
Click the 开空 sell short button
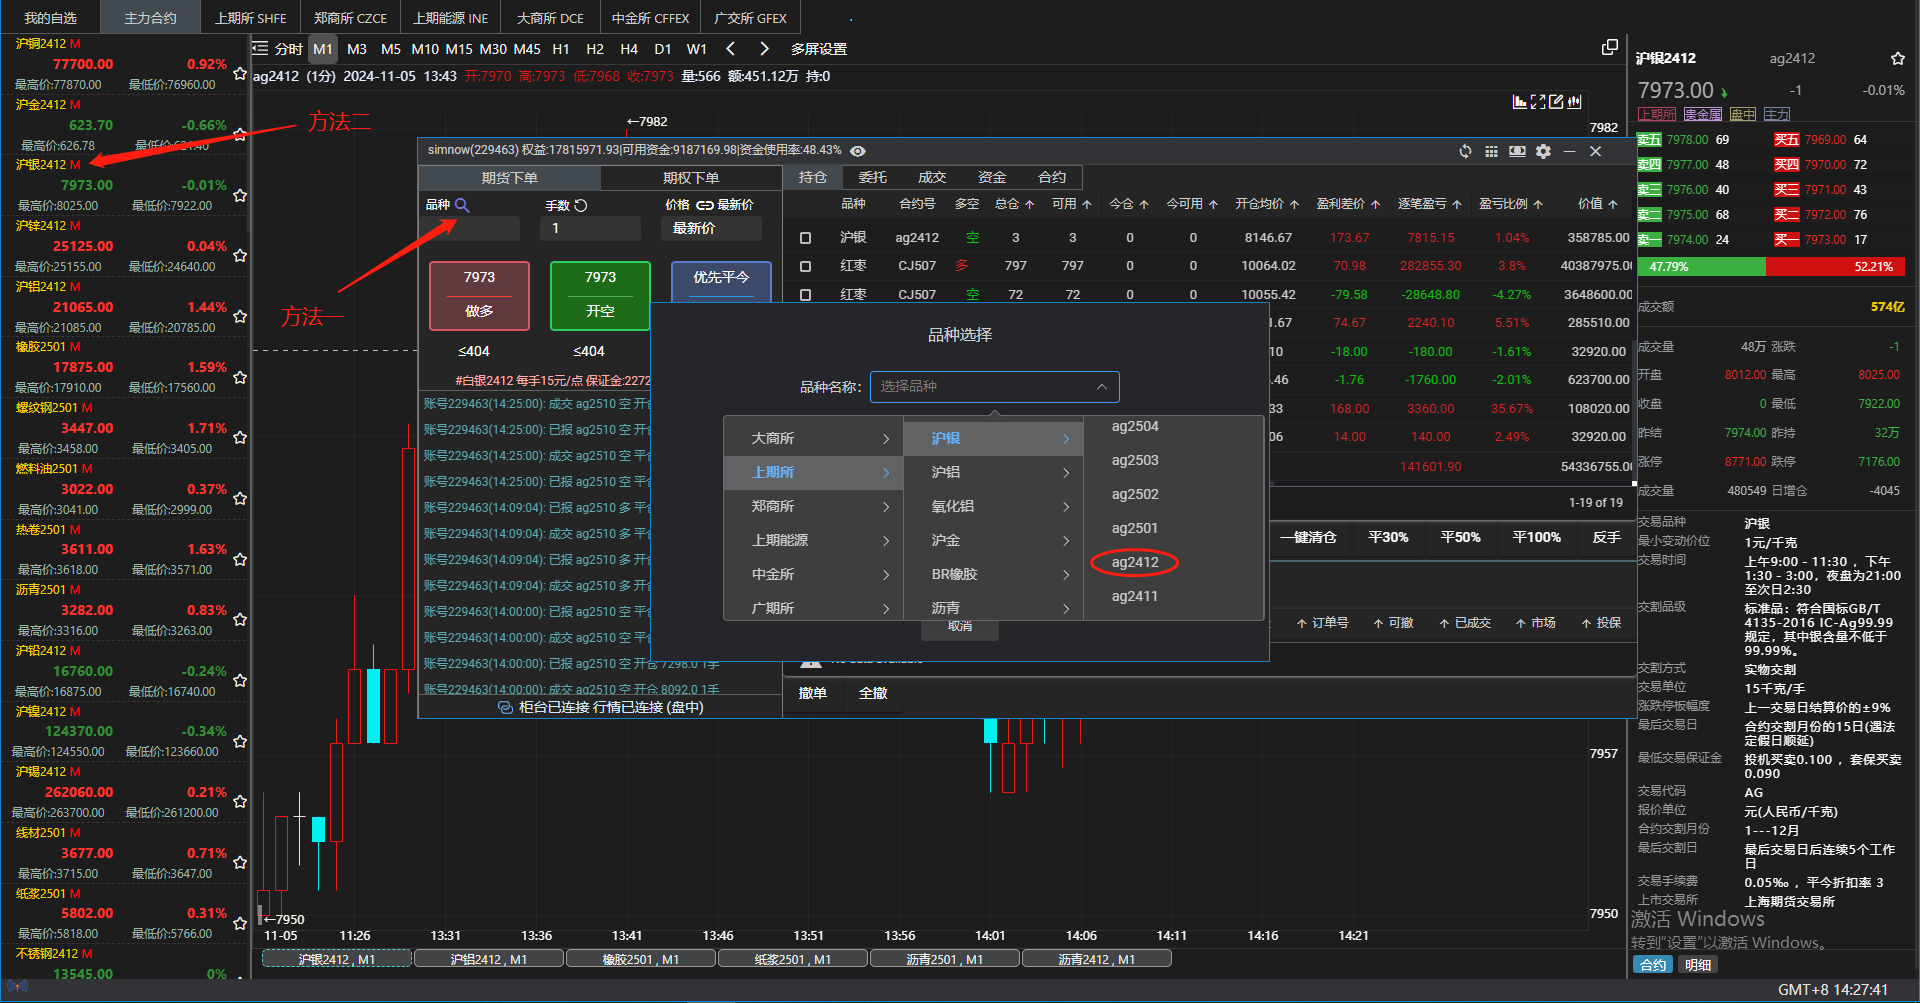pyautogui.click(x=600, y=296)
